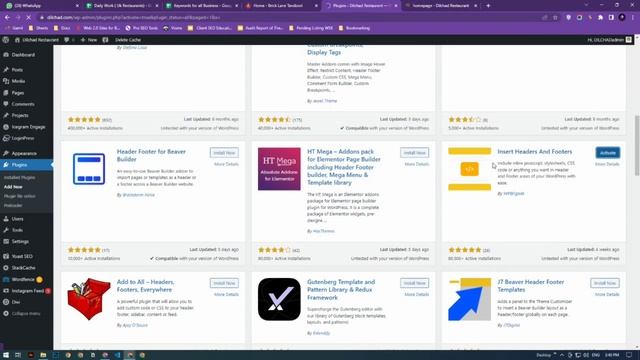
Task: Click the J7 Beaver plugin blue arrow icon
Action: click(x=469, y=300)
